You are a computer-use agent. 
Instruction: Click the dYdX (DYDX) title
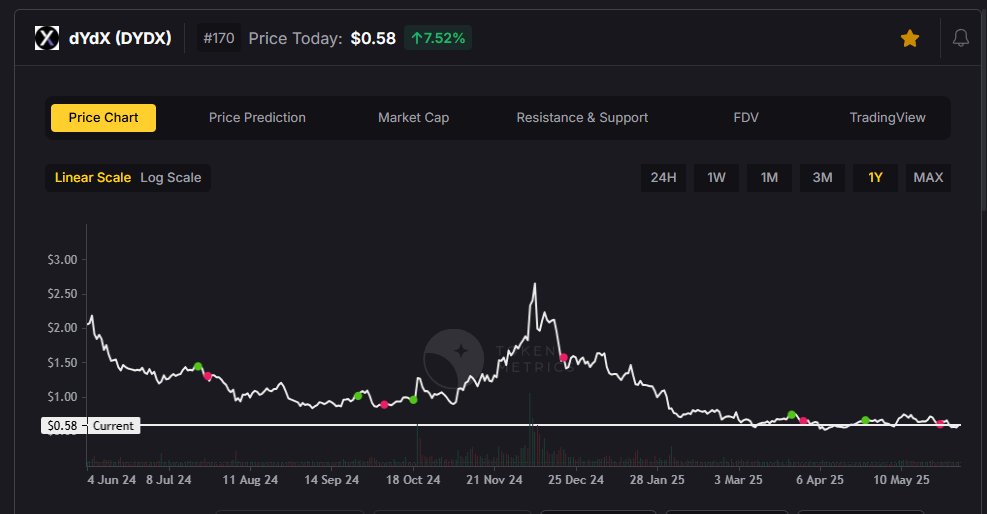pyautogui.click(x=120, y=38)
